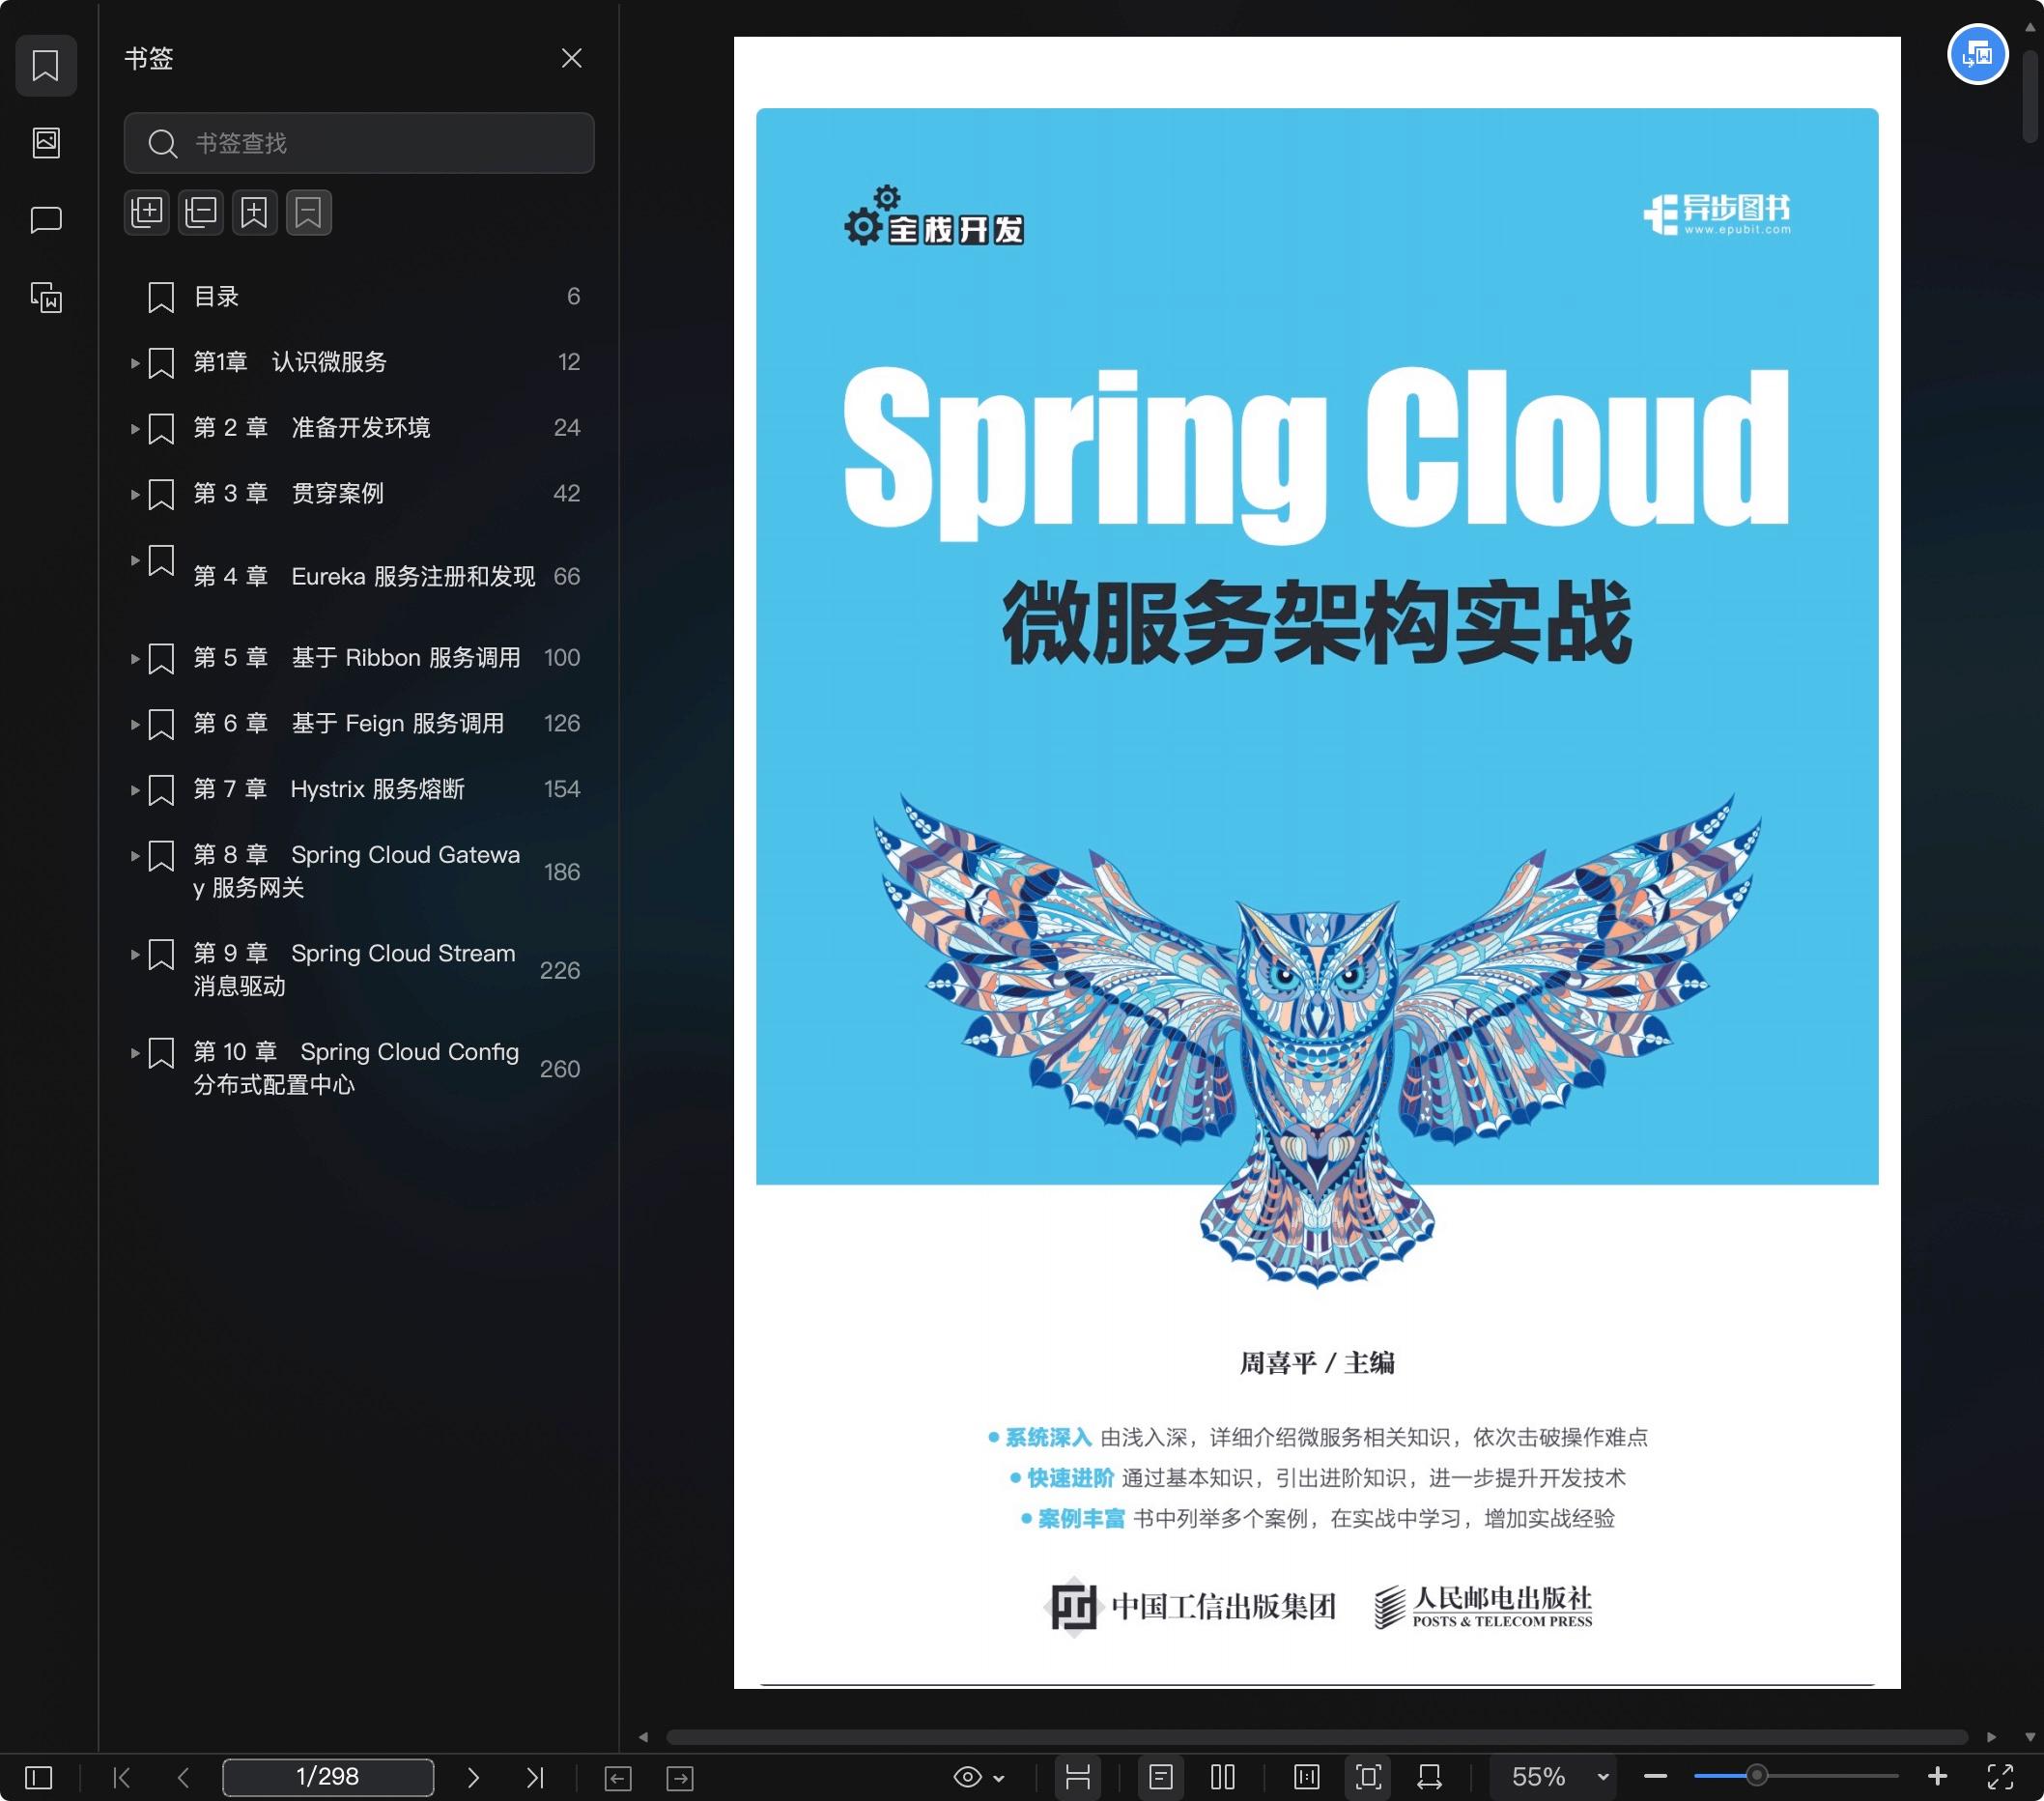The image size is (2044, 1801).
Task: Go back to previous view icon
Action: [x=618, y=1778]
